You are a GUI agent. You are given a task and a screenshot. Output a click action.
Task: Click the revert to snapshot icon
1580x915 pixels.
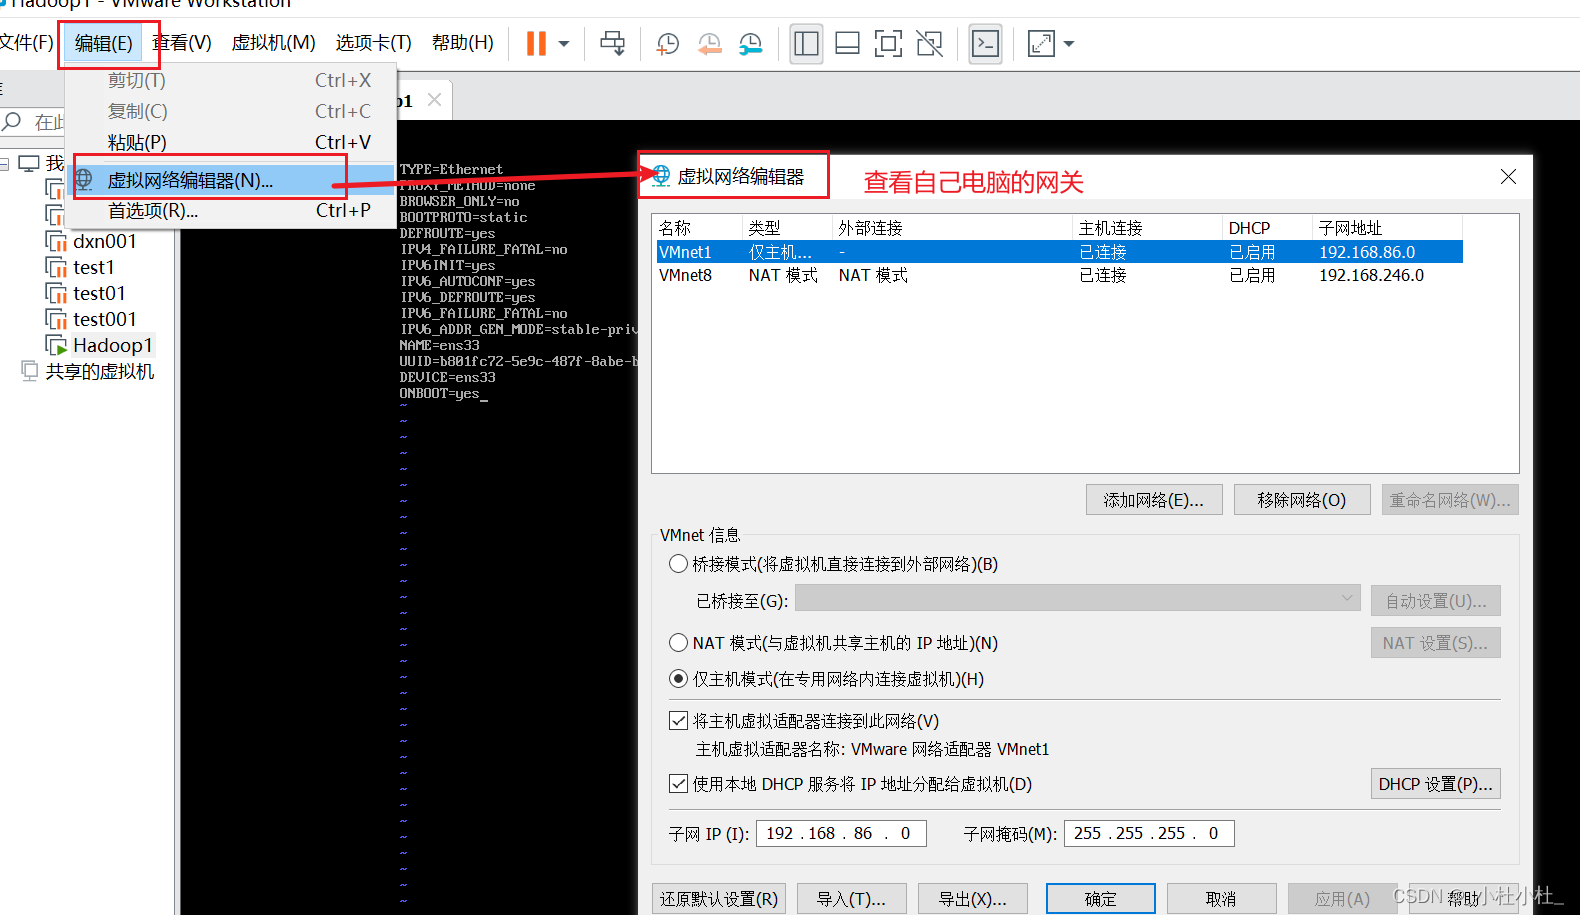coord(709,43)
